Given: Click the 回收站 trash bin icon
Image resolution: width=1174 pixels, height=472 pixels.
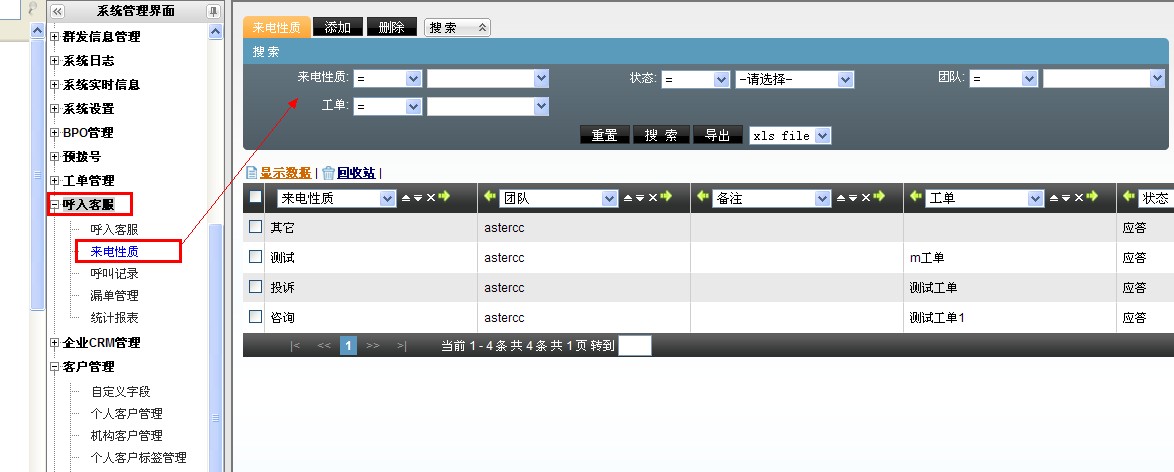Looking at the screenshot, I should 328,173.
